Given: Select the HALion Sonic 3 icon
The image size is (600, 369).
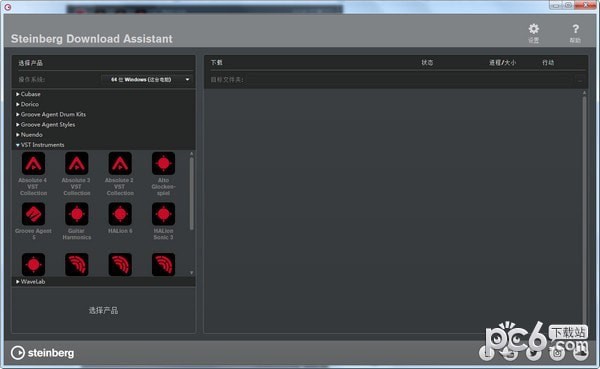Looking at the screenshot, I should coord(163,214).
